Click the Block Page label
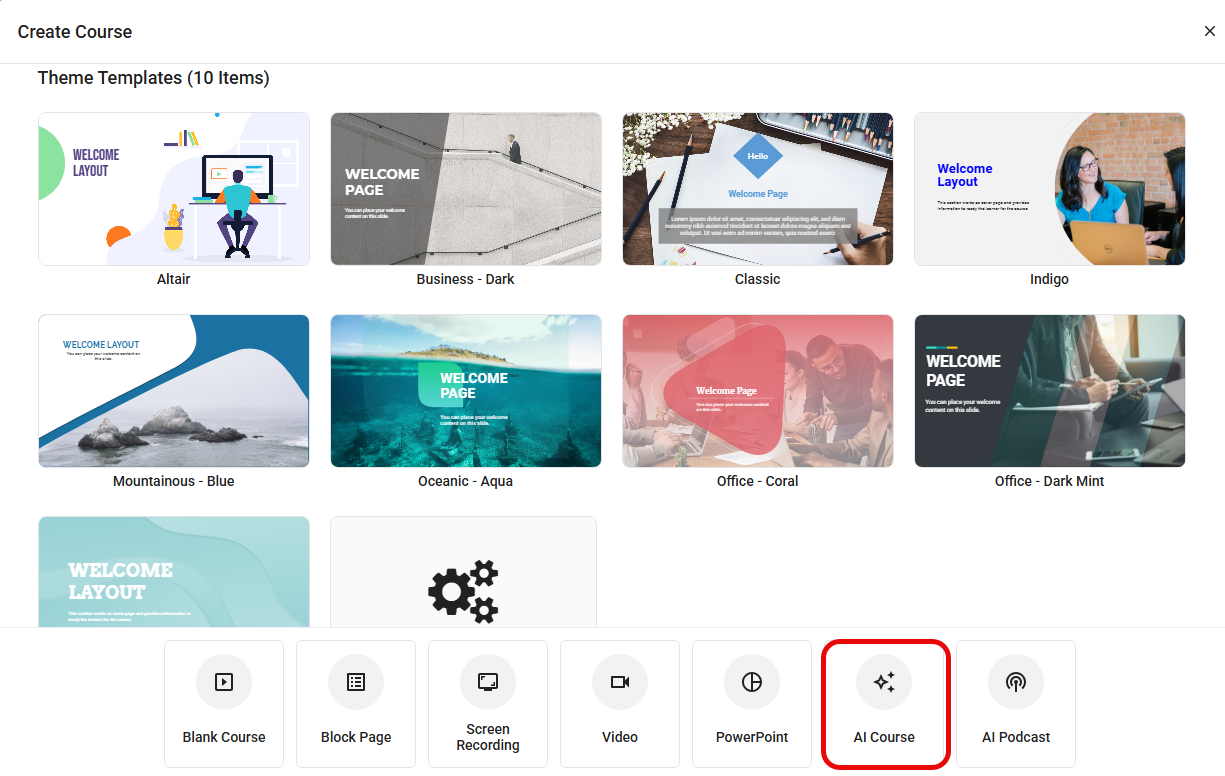Image resolution: width=1225 pixels, height=776 pixels. [356, 737]
